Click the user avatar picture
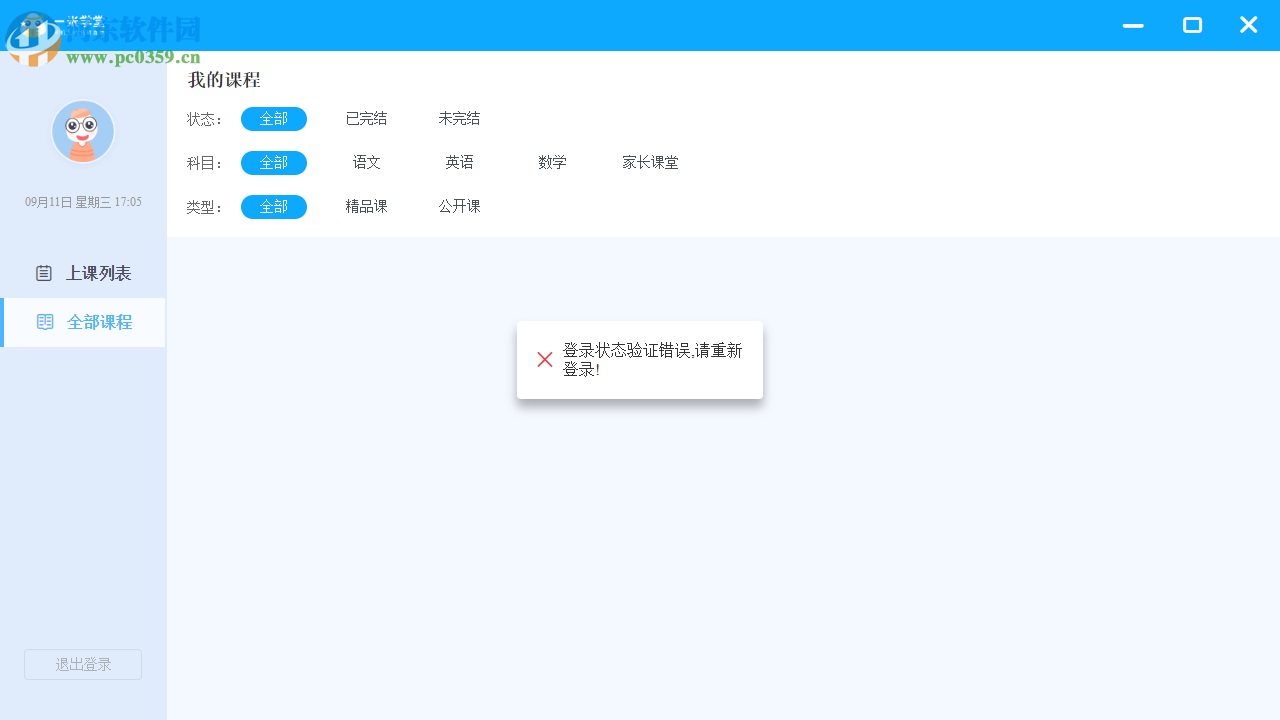This screenshot has height=720, width=1280. click(x=83, y=132)
